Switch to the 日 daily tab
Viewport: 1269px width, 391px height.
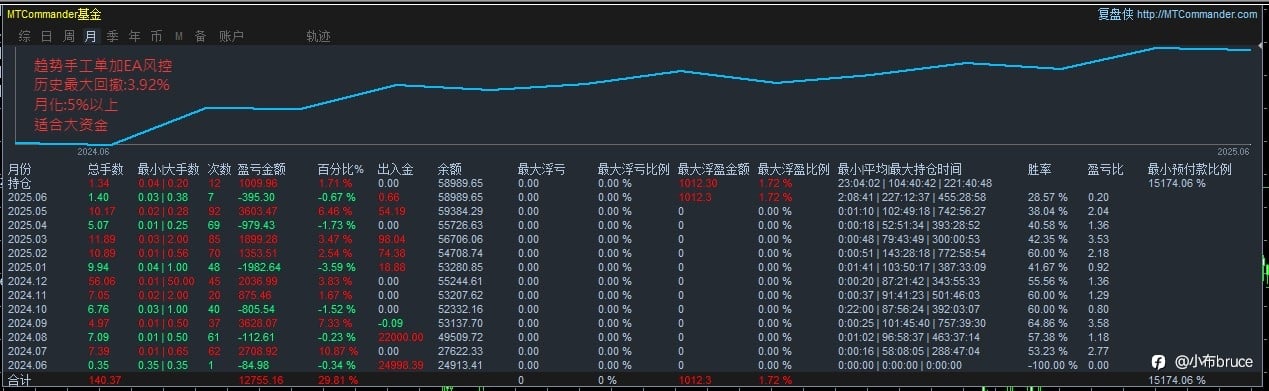point(47,36)
